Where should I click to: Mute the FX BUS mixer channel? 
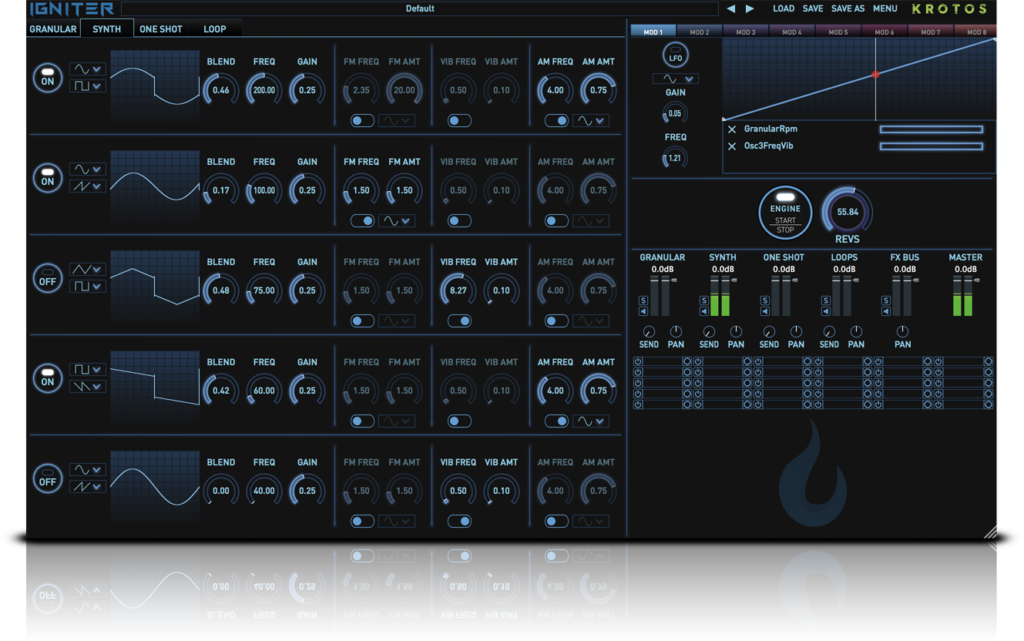coord(886,311)
